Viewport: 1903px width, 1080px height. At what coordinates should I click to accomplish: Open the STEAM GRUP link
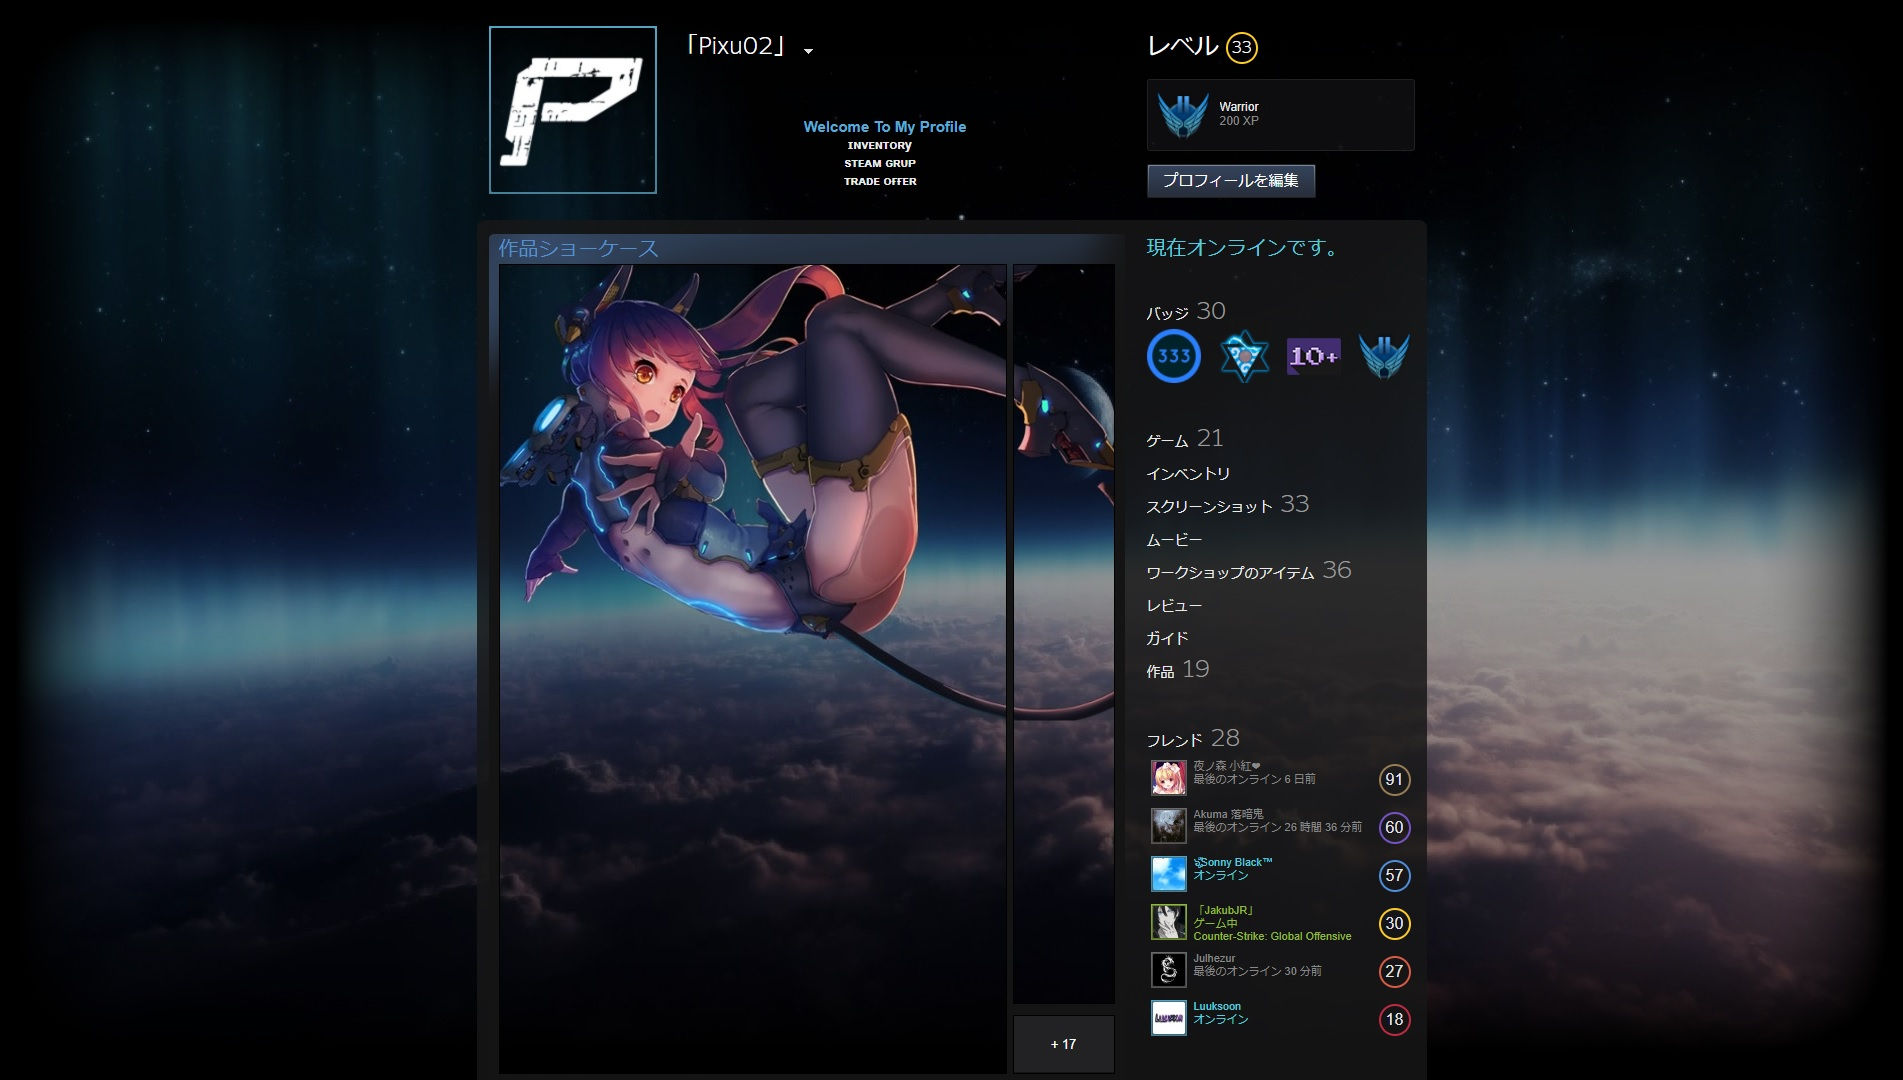[880, 164]
